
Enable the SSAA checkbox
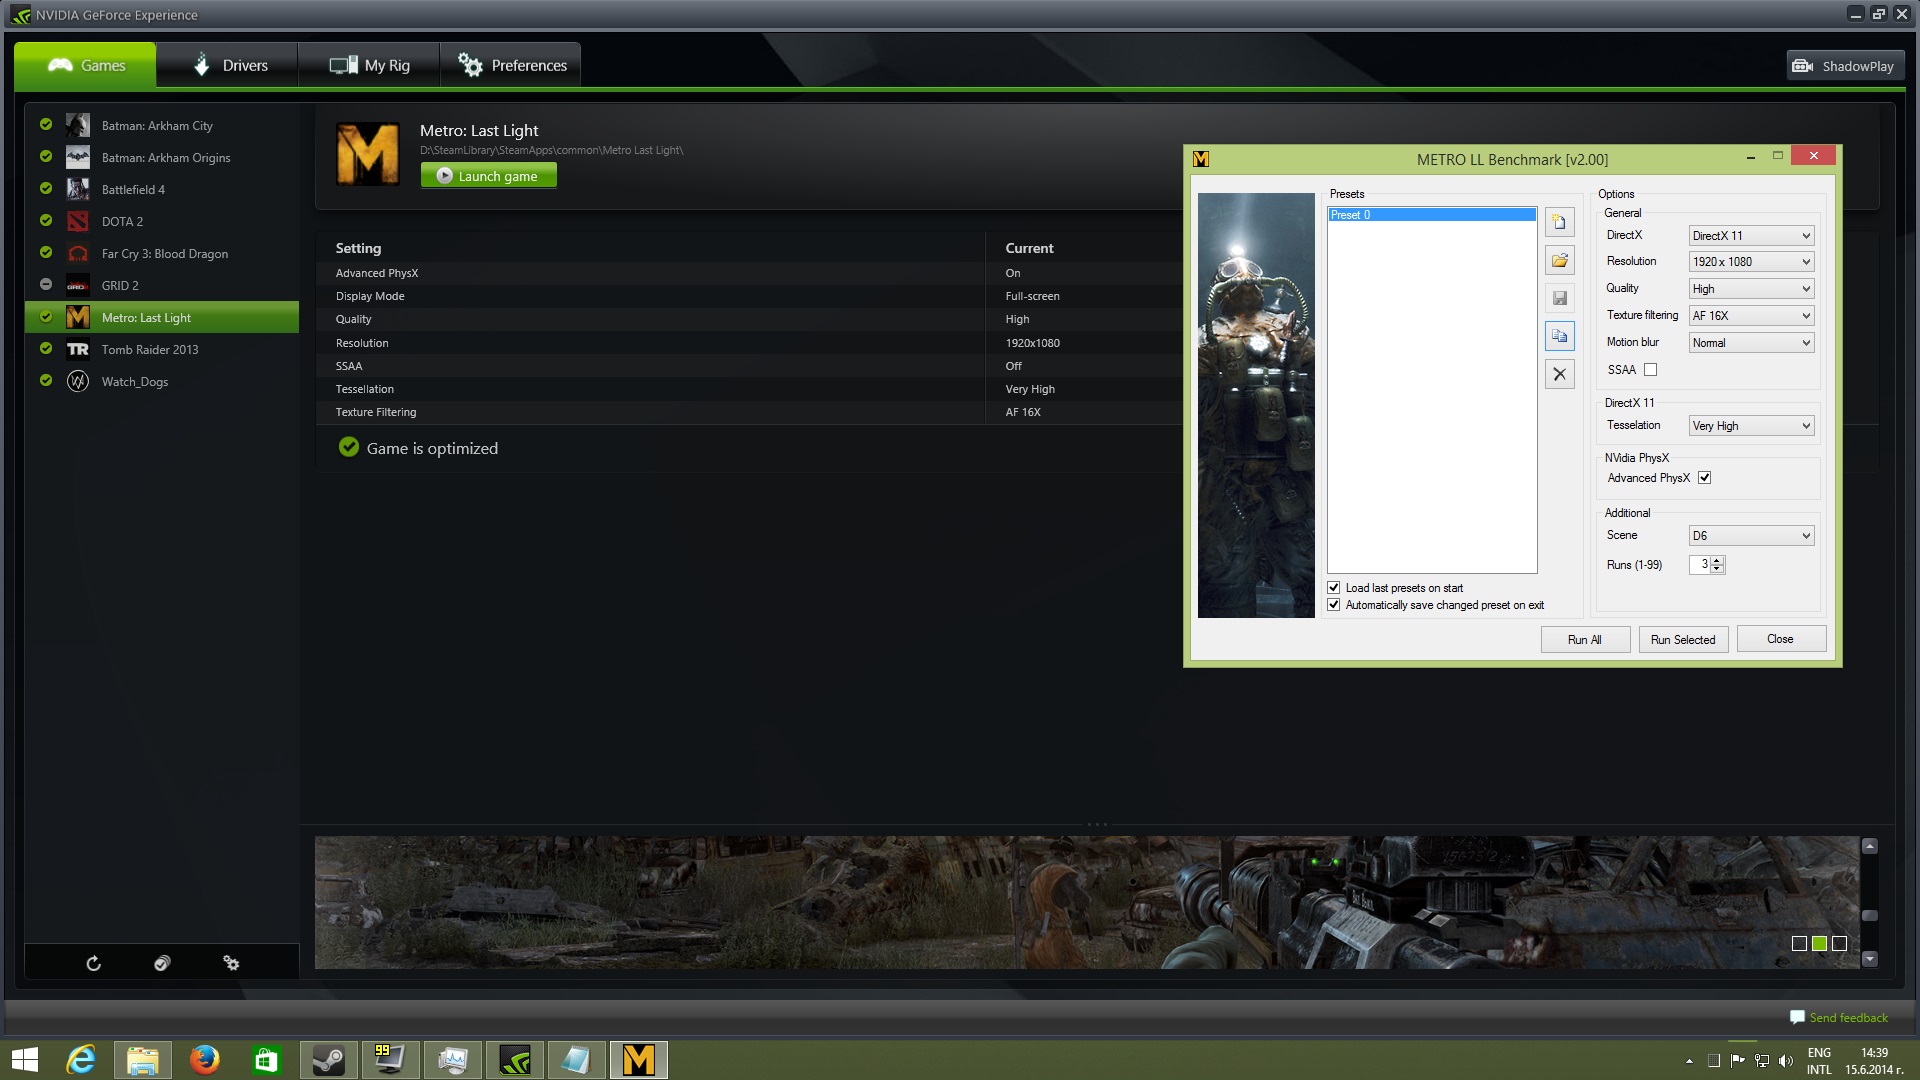(1650, 370)
